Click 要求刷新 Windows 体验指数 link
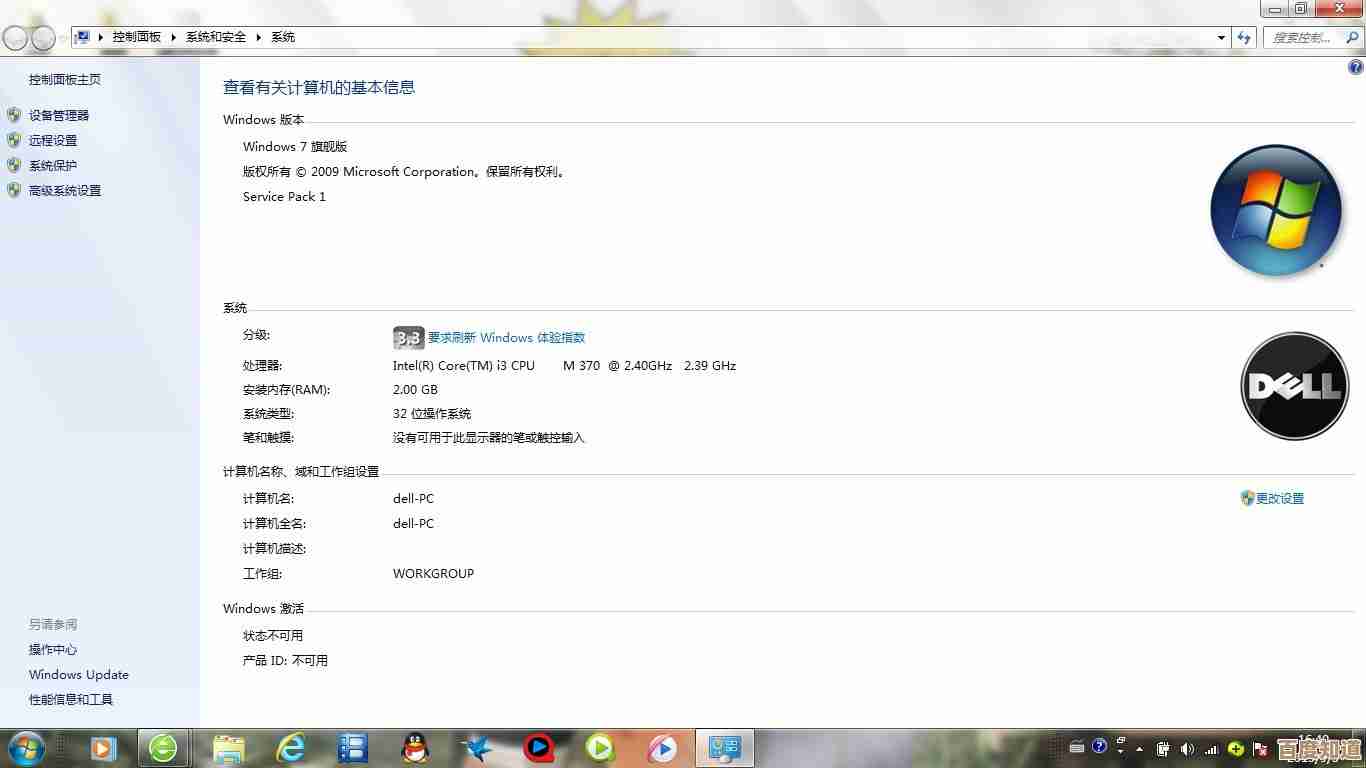Image resolution: width=1366 pixels, height=768 pixels. [506, 338]
